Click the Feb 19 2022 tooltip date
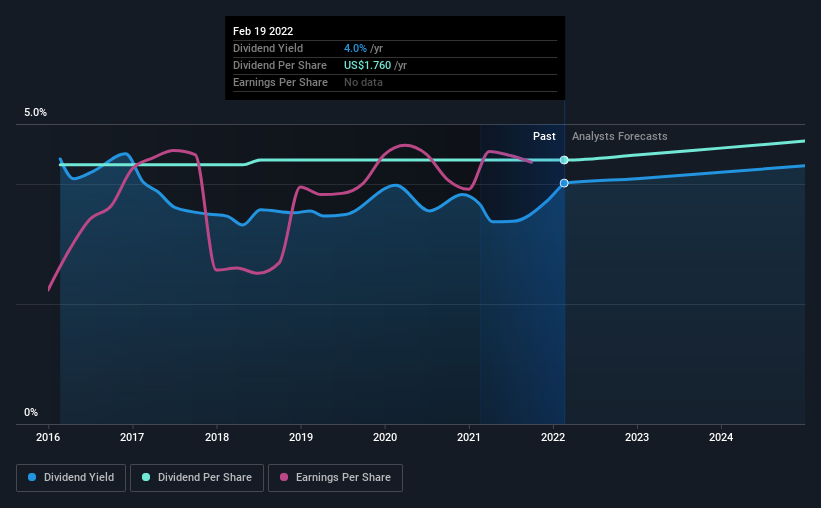The width and height of the screenshot is (821, 508). [263, 31]
